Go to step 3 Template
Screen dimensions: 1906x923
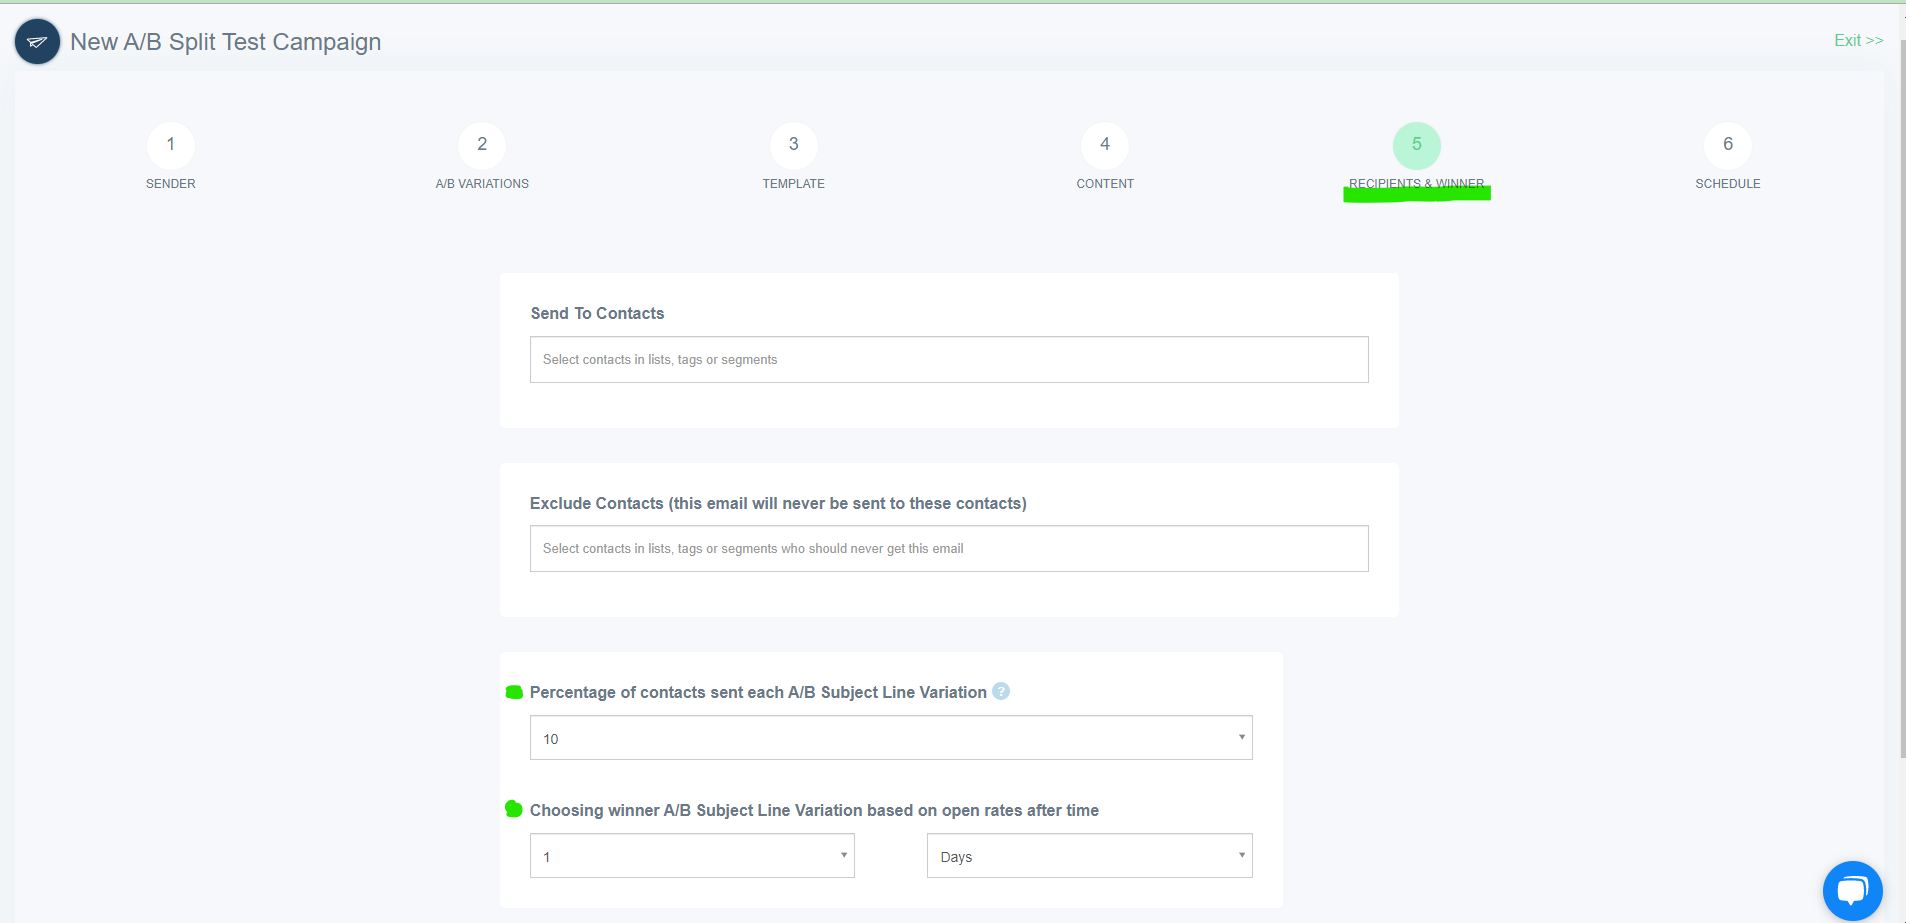[x=794, y=146]
